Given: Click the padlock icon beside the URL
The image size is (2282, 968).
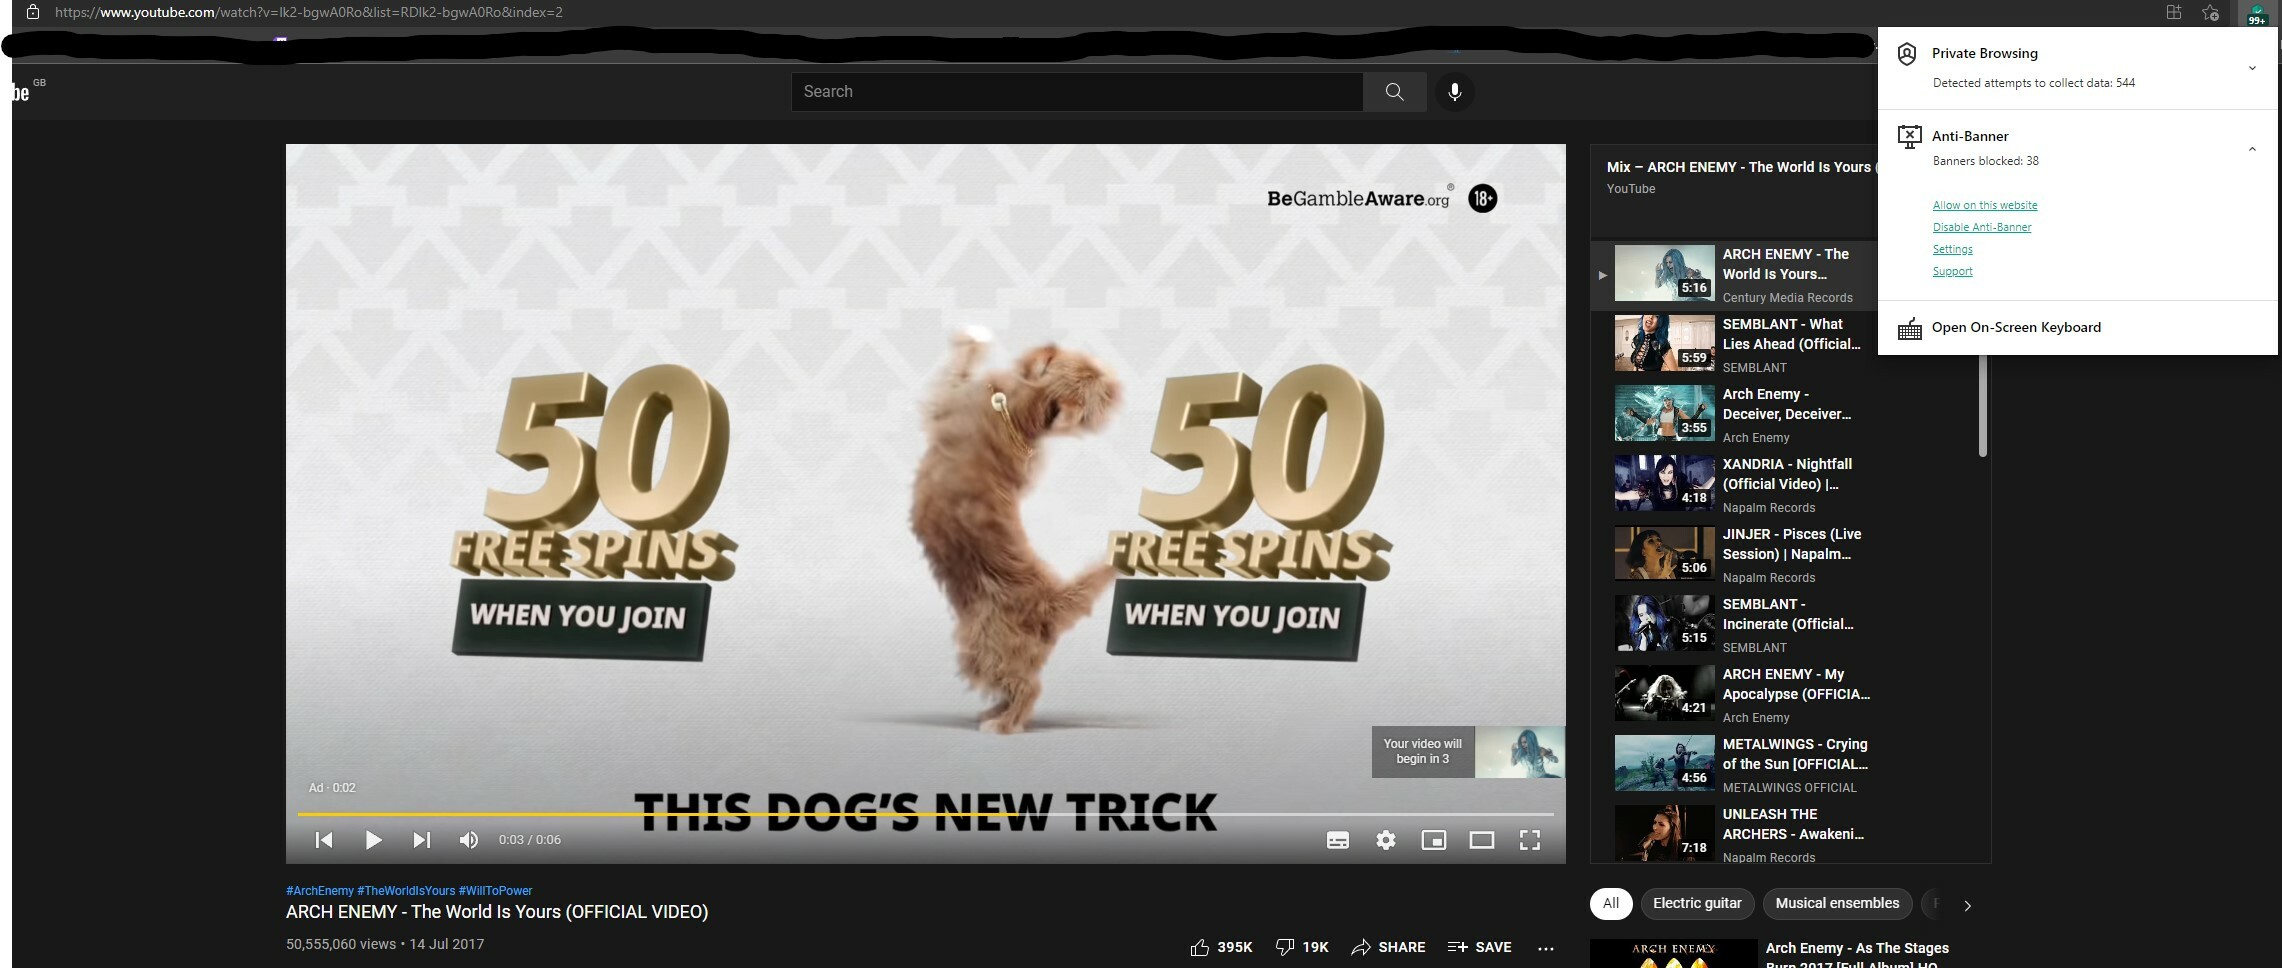Looking at the screenshot, I should (33, 12).
